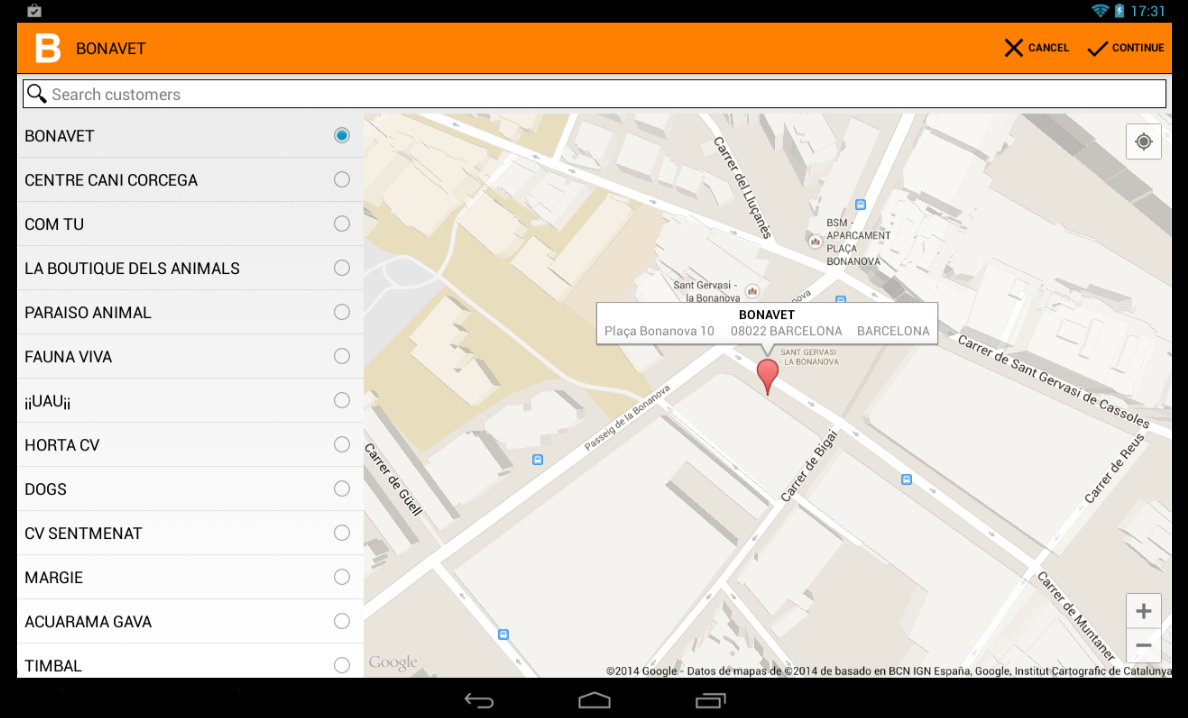Select FAUNA VIVA radio button
The height and width of the screenshot is (718, 1188).
[342, 356]
